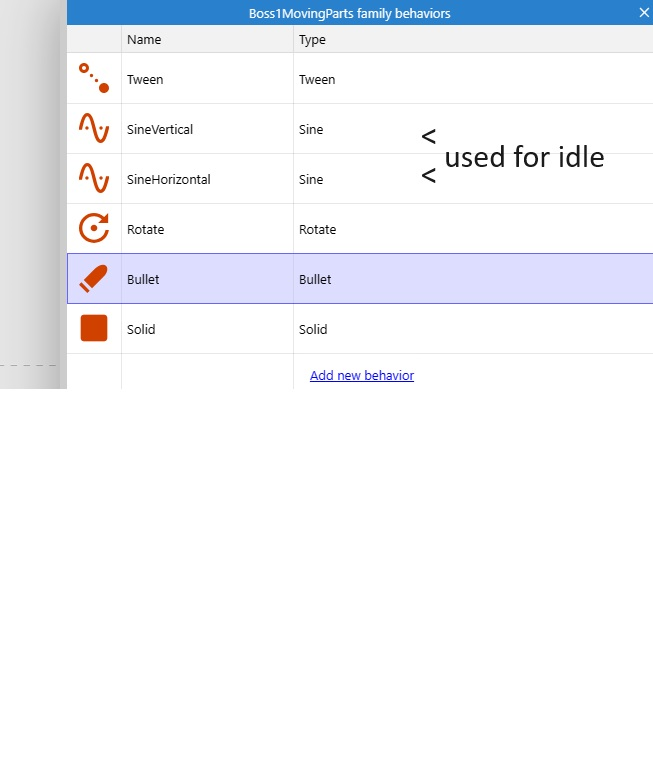Select the Tween behavior name
Viewport: 653px width, 764px height.
pos(145,80)
